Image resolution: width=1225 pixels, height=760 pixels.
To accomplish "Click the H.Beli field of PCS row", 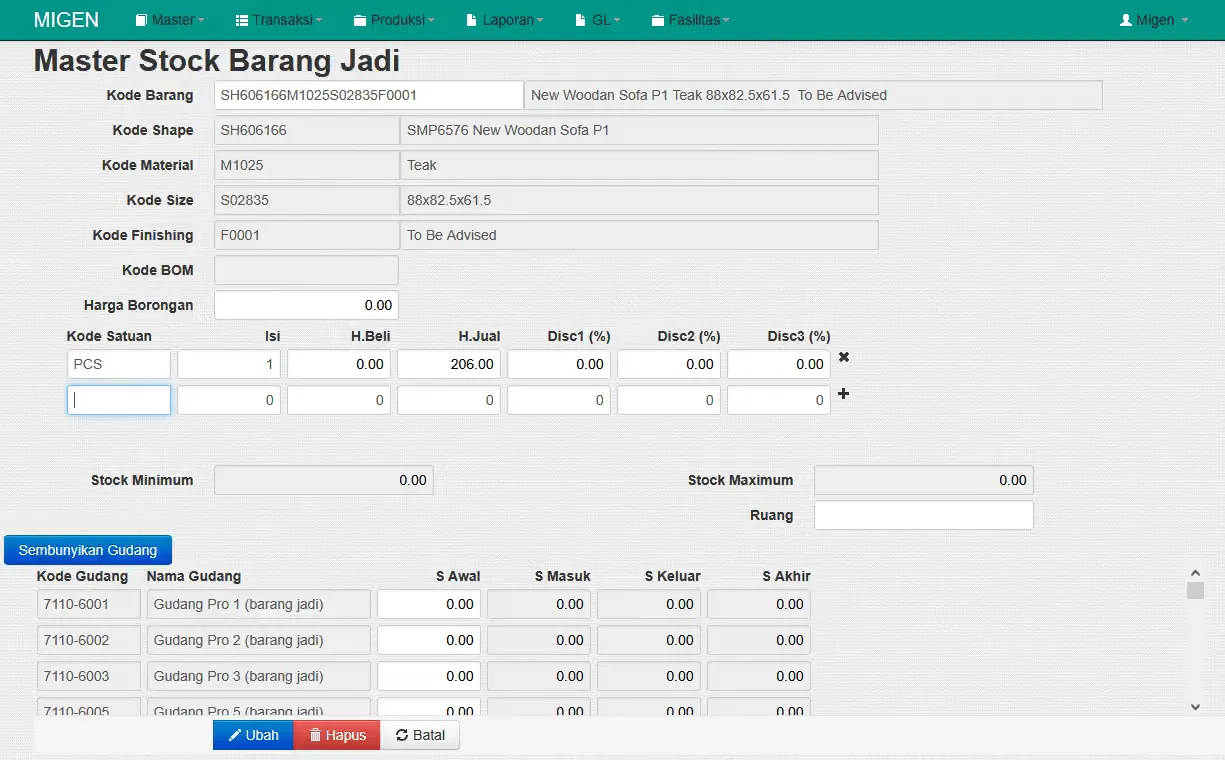I will coord(339,364).
